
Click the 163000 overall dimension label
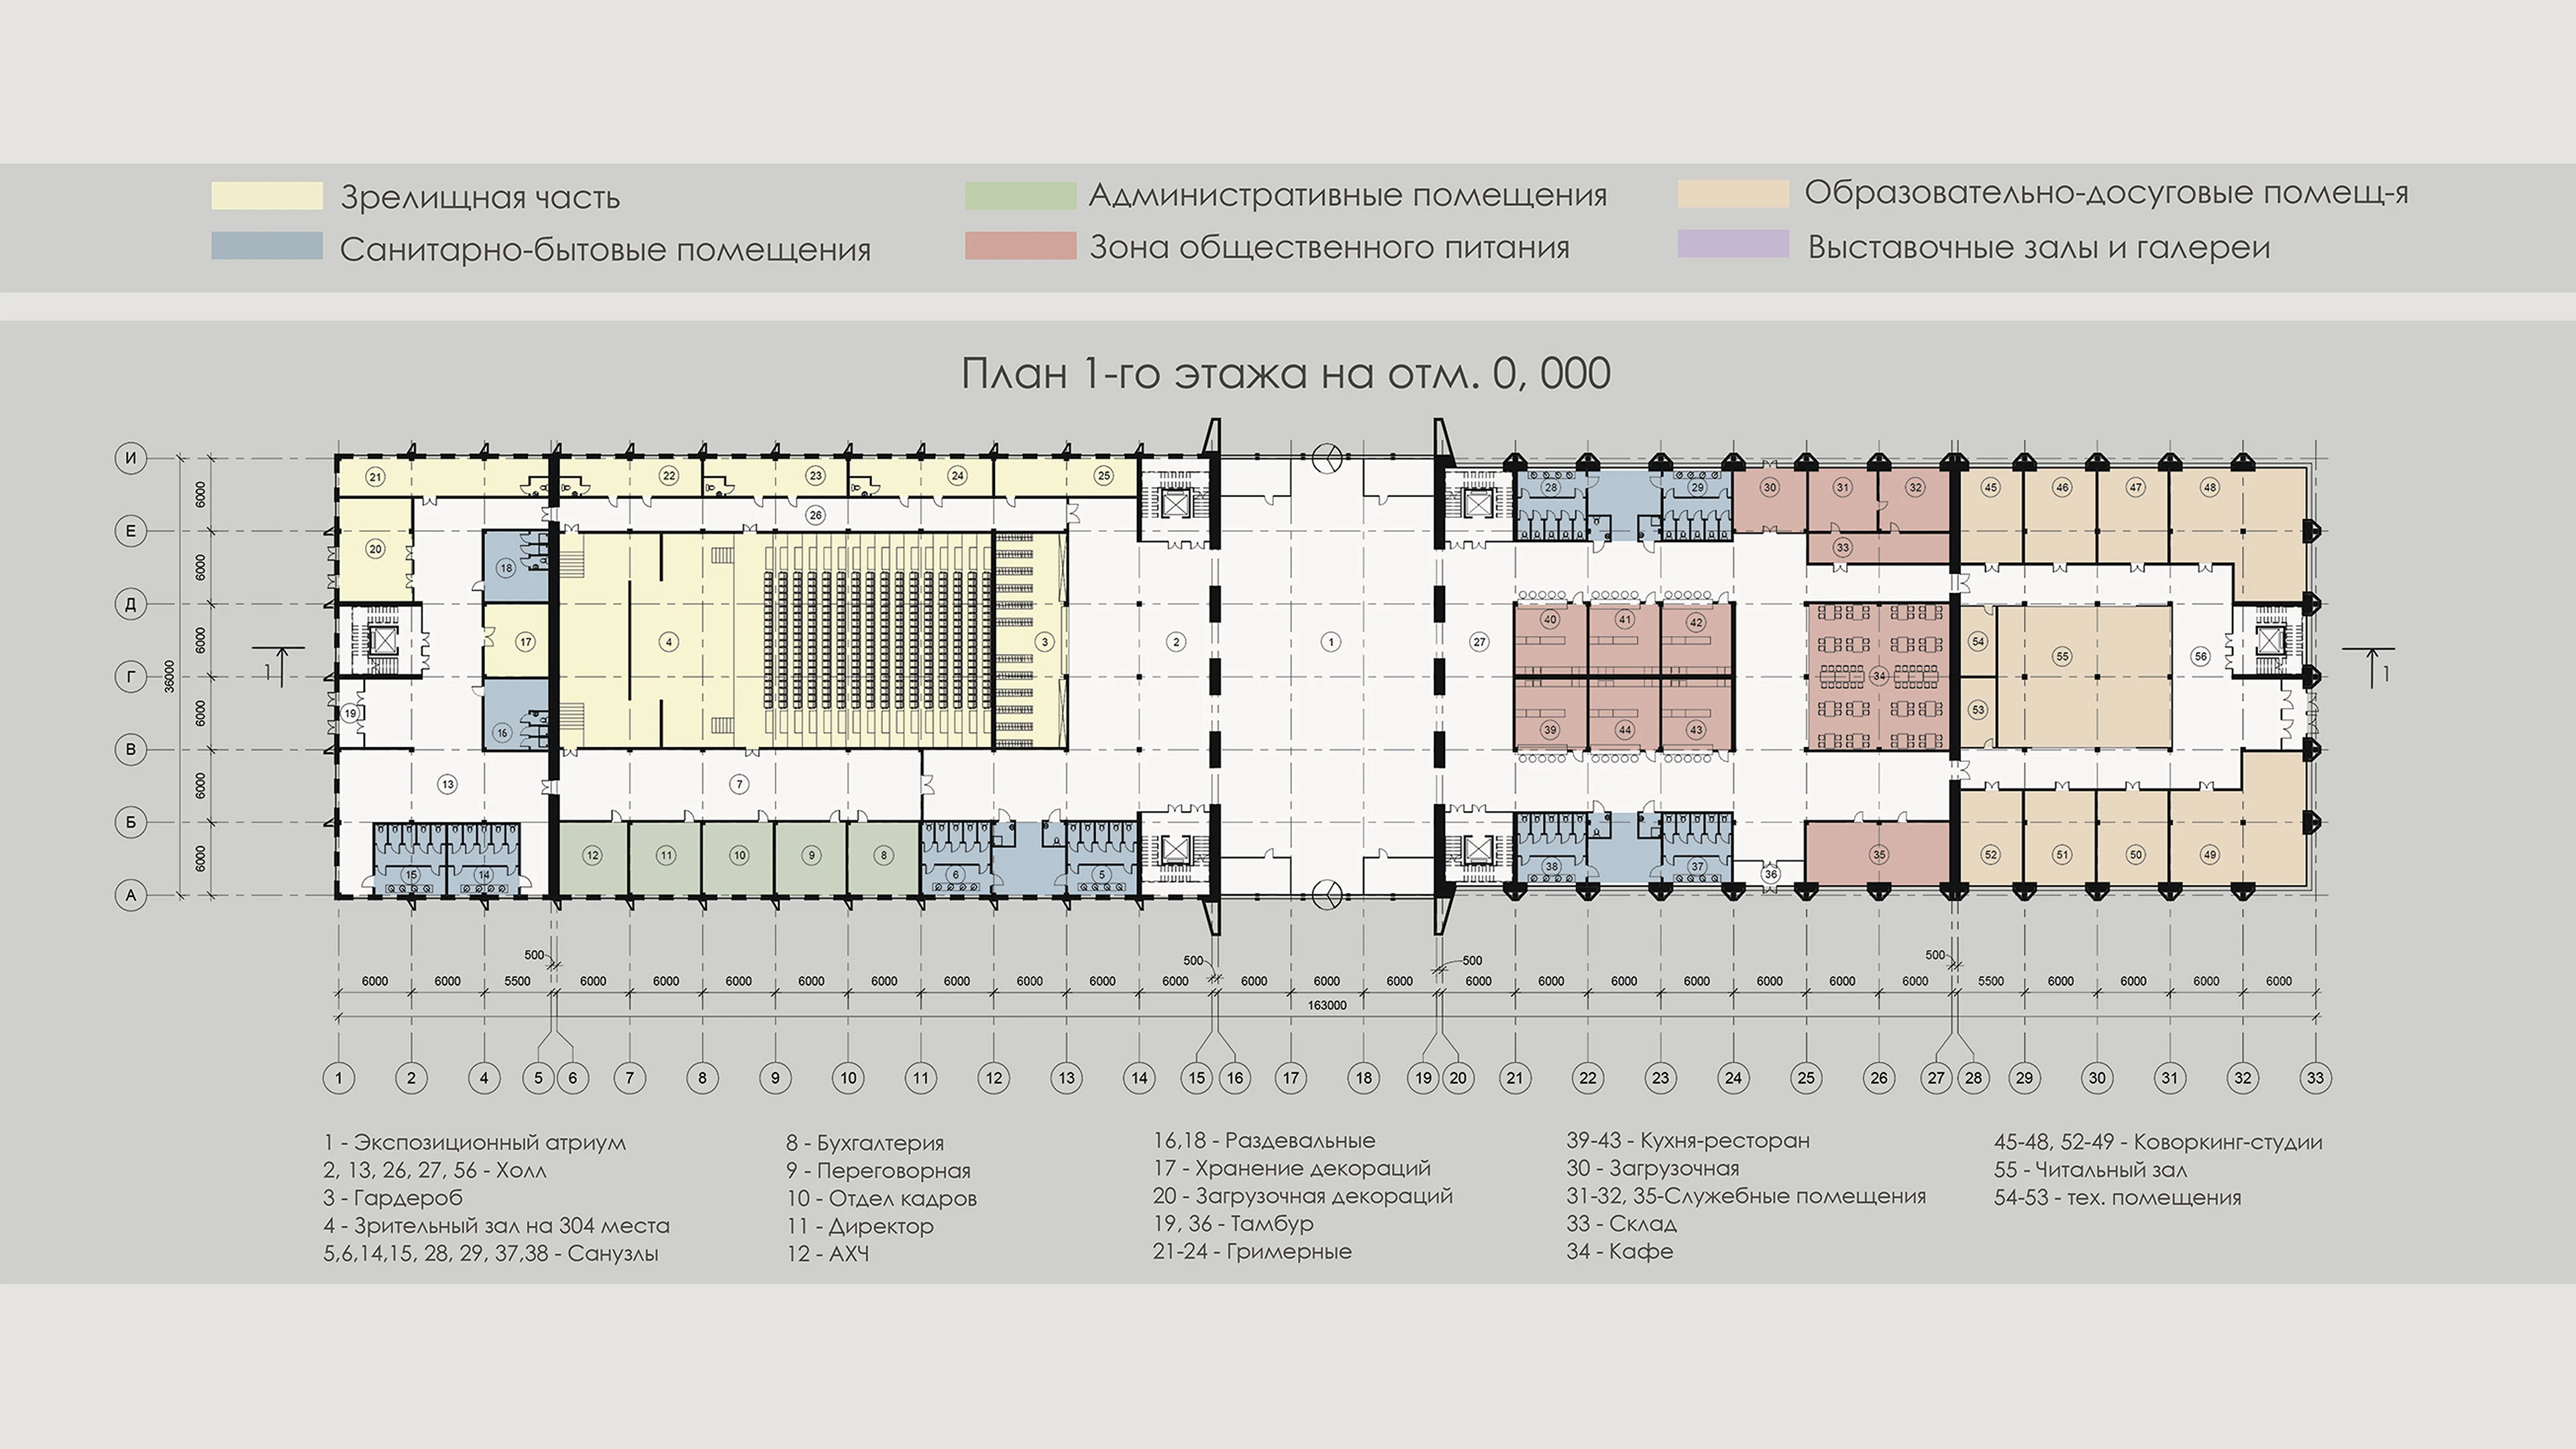click(1327, 1005)
